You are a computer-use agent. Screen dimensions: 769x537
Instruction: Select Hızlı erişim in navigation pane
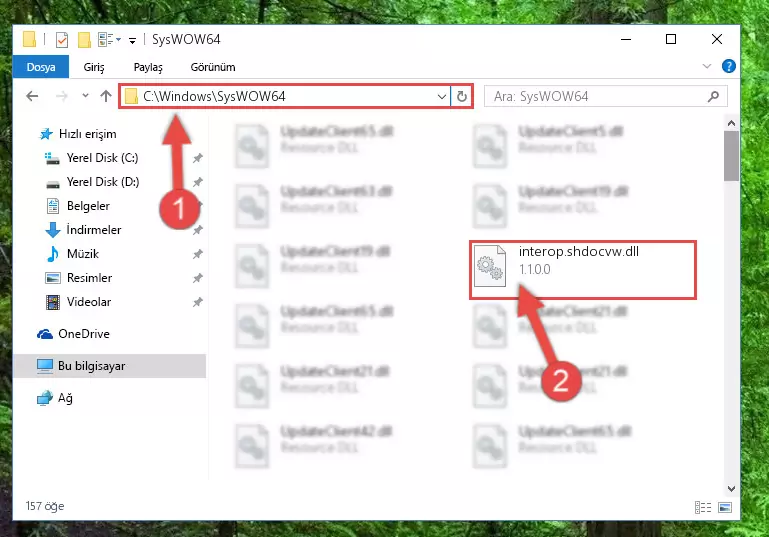point(87,134)
